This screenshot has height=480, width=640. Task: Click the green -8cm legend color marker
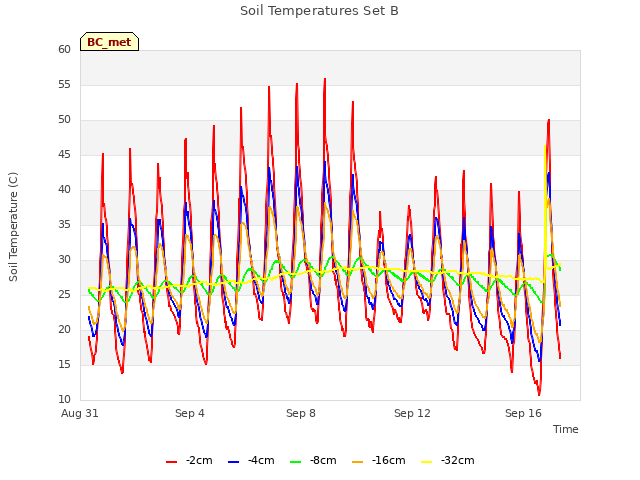coord(296,462)
